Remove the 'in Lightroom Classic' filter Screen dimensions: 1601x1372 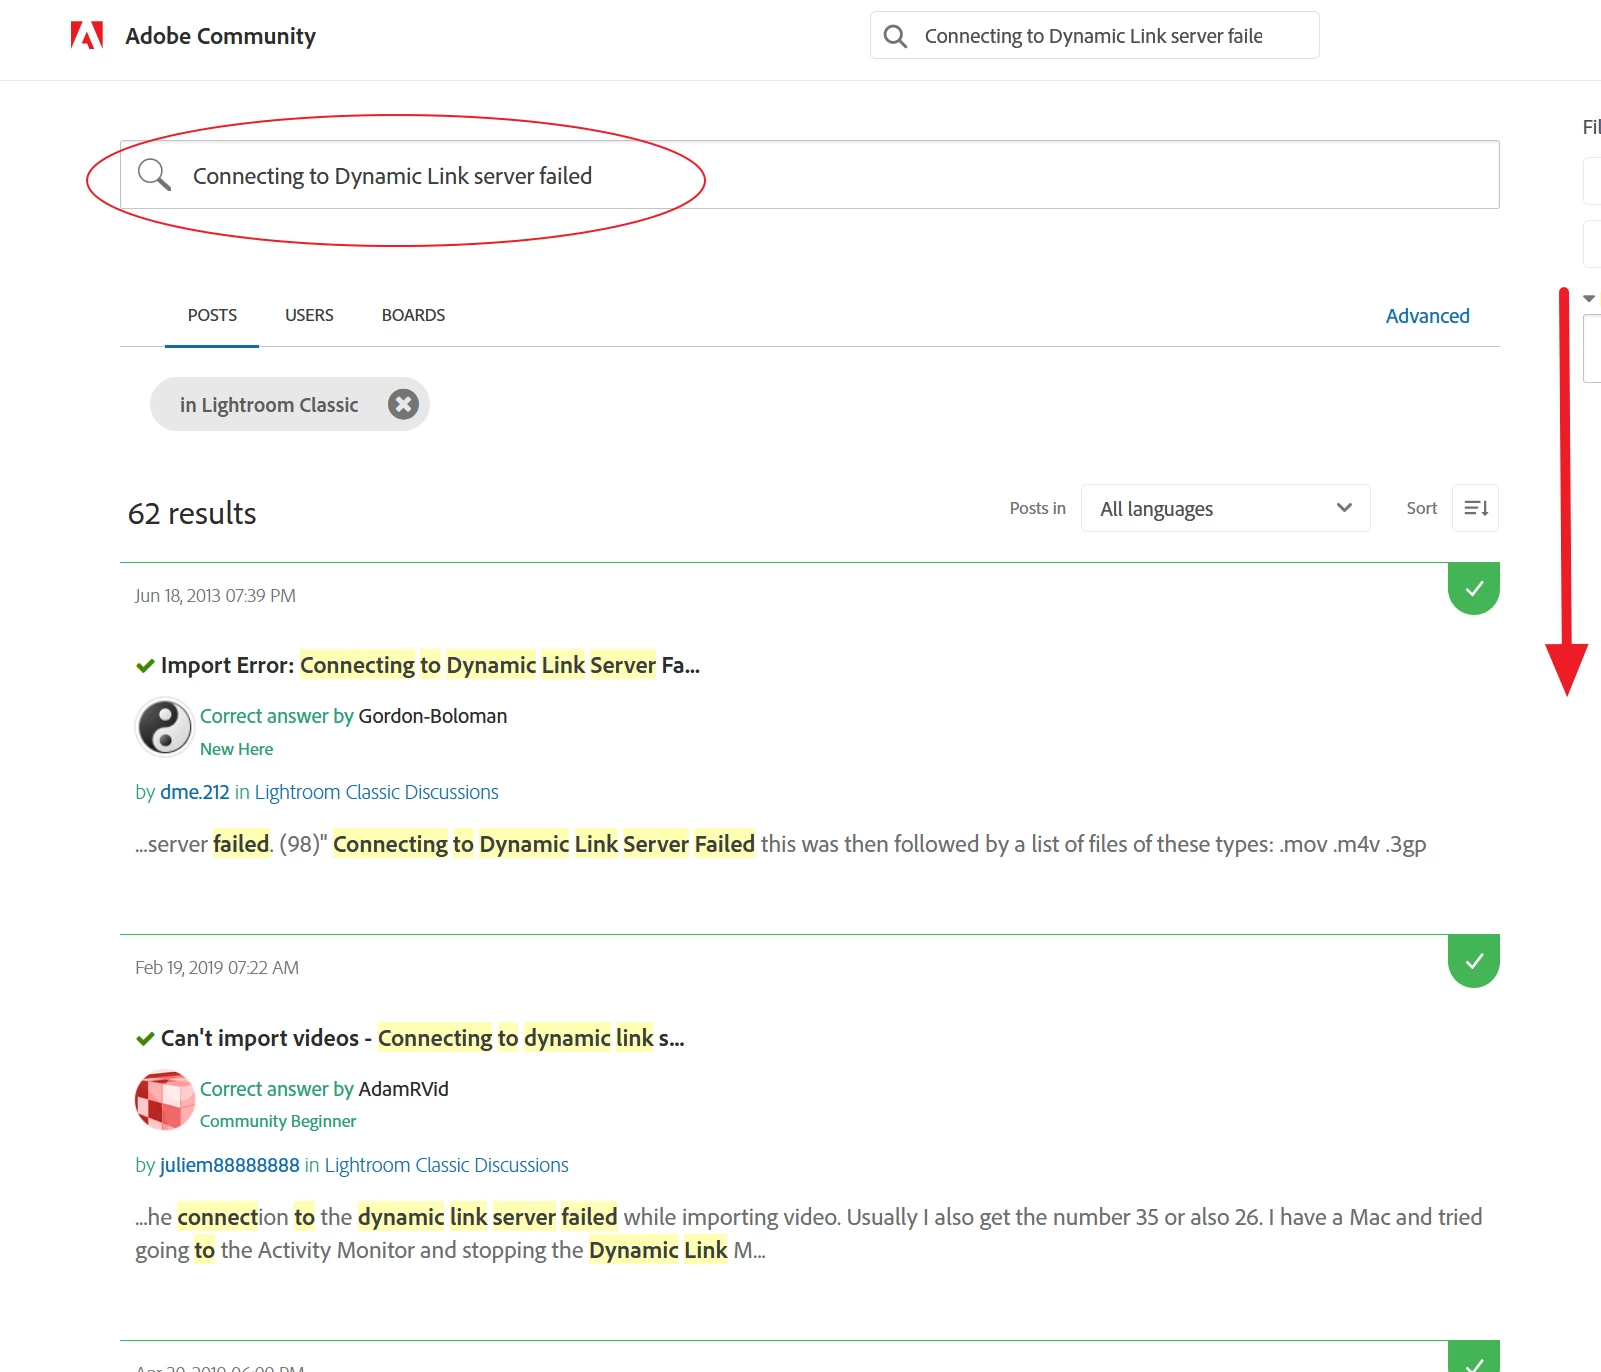403,404
